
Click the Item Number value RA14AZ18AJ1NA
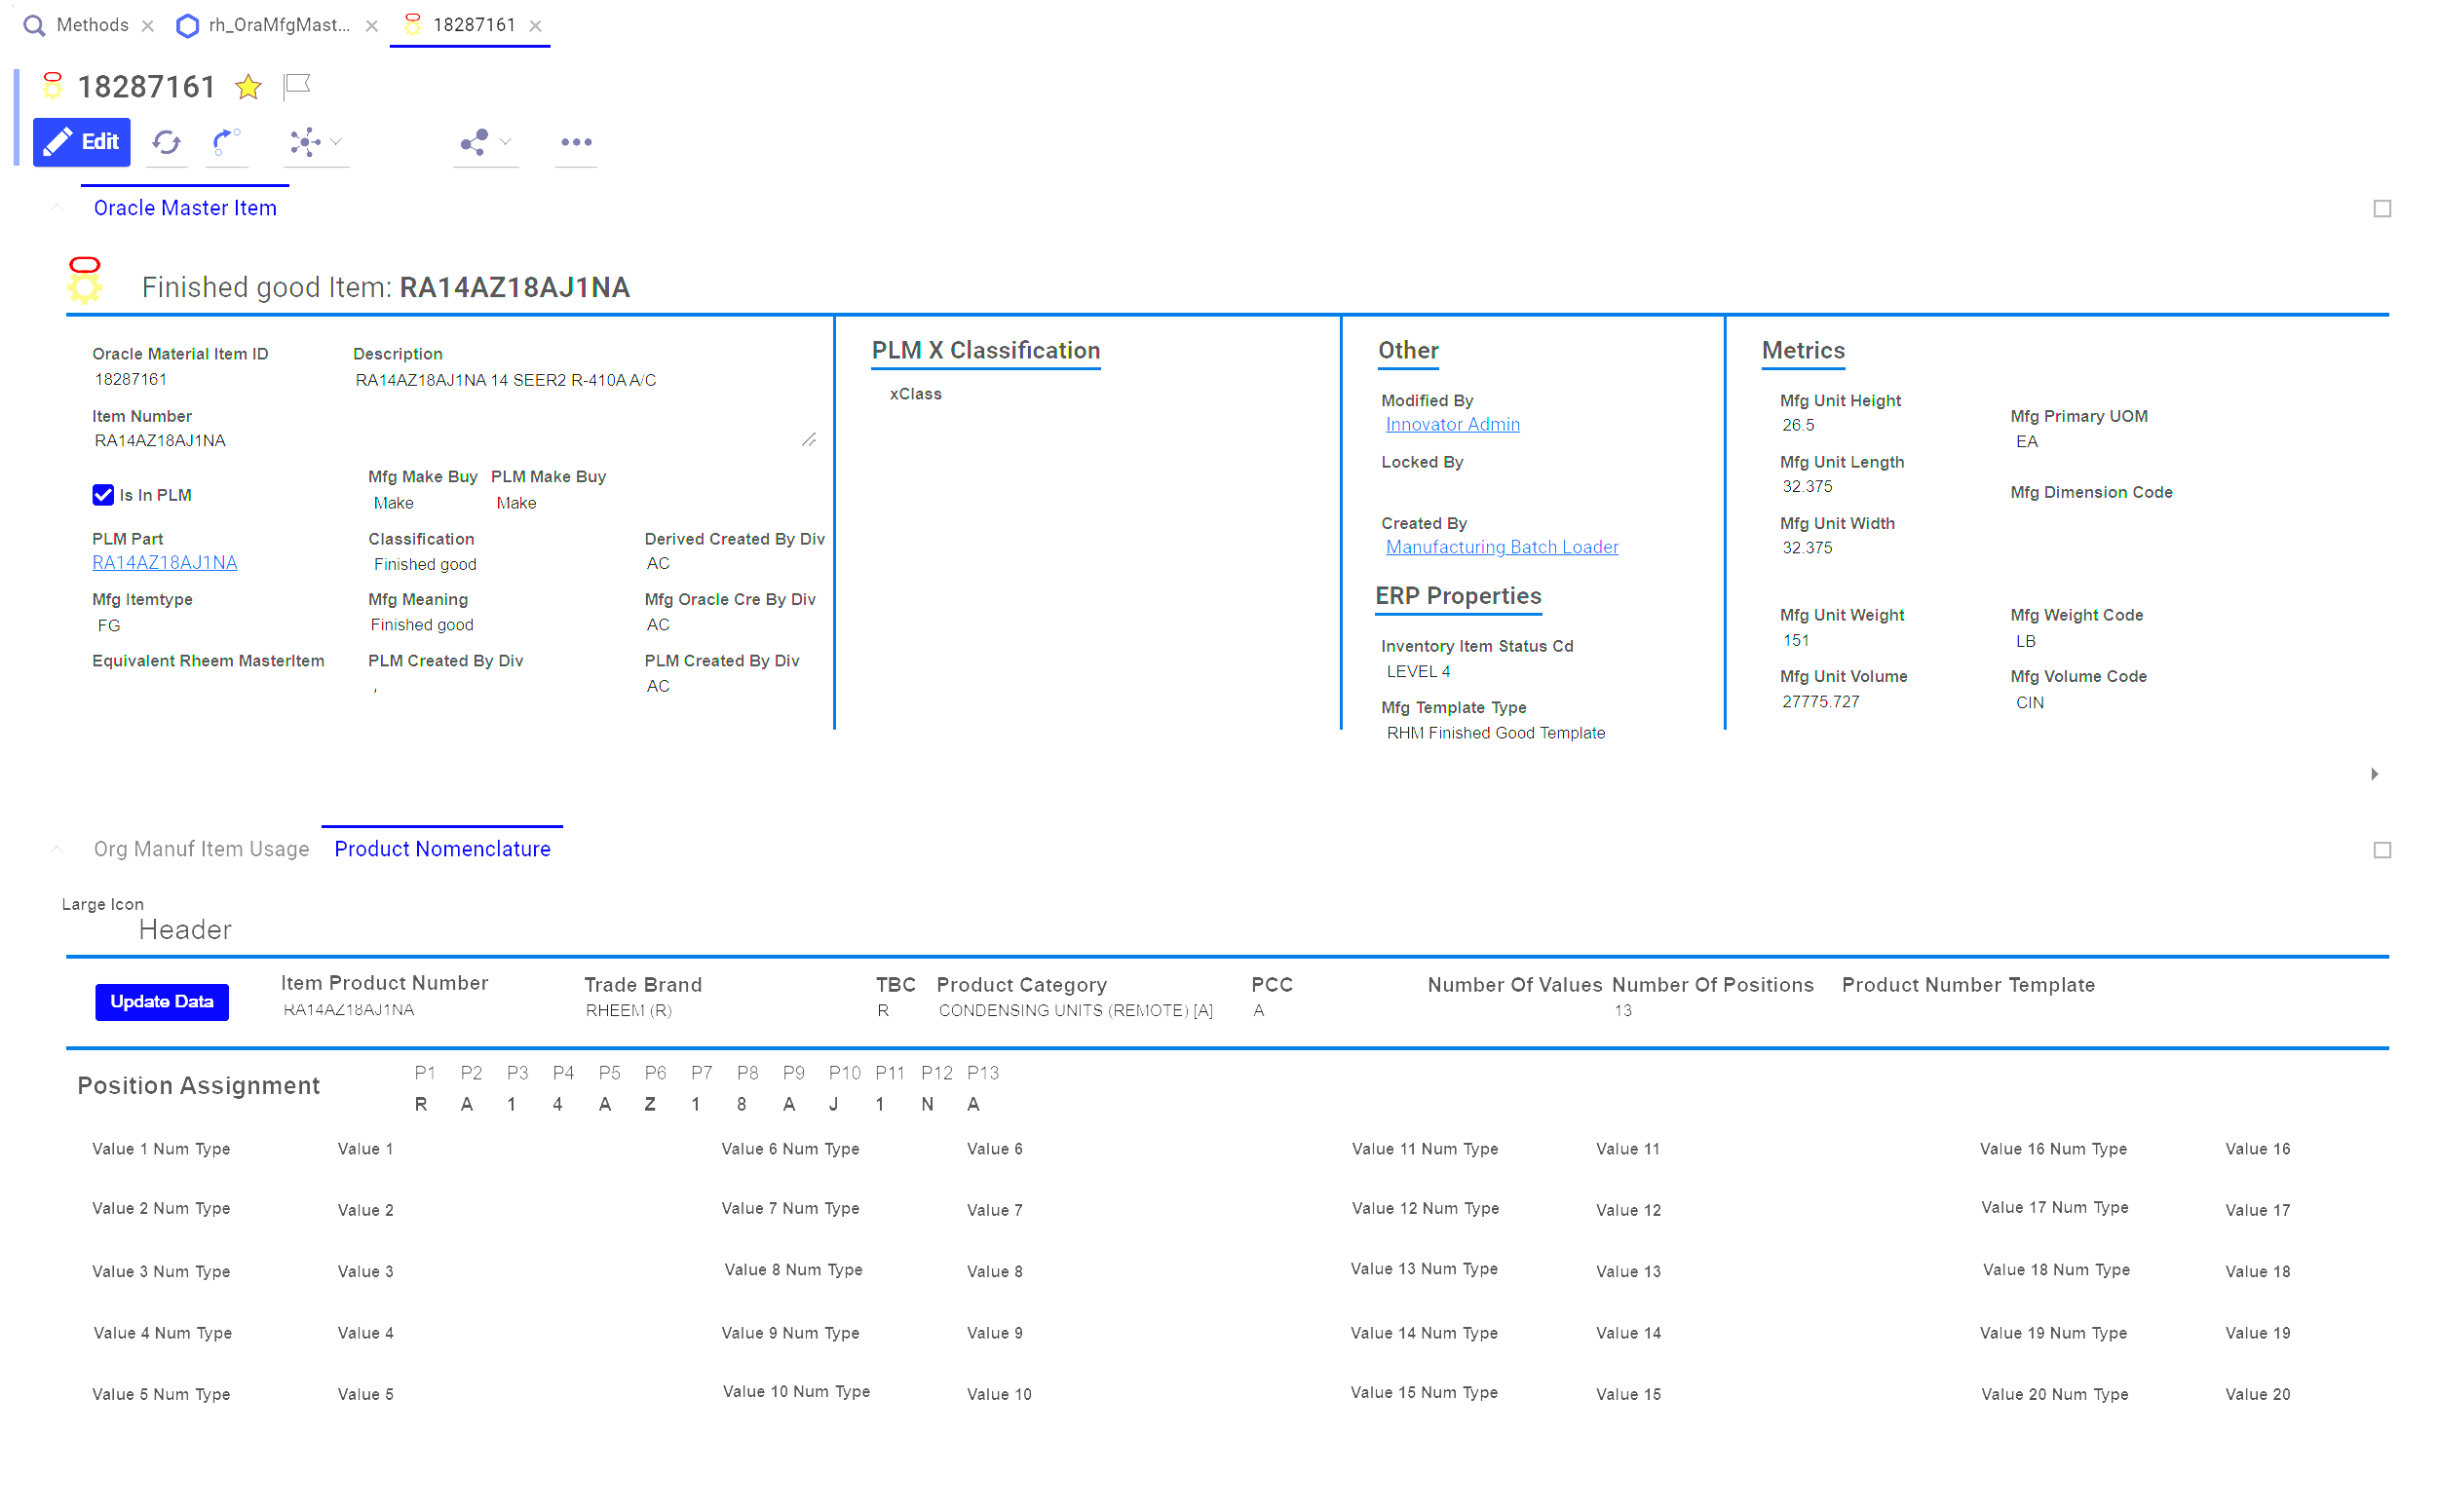point(160,441)
